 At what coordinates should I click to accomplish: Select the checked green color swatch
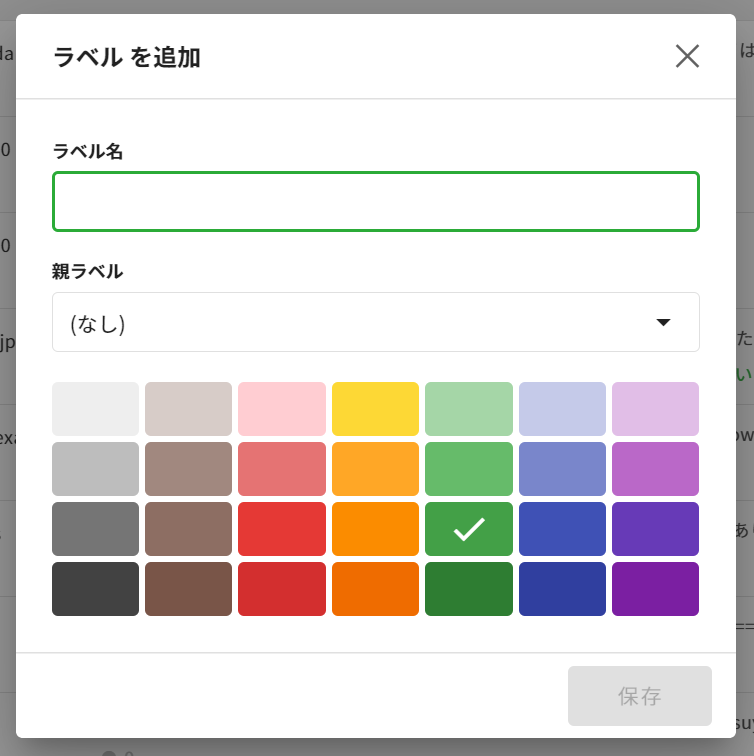point(469,529)
